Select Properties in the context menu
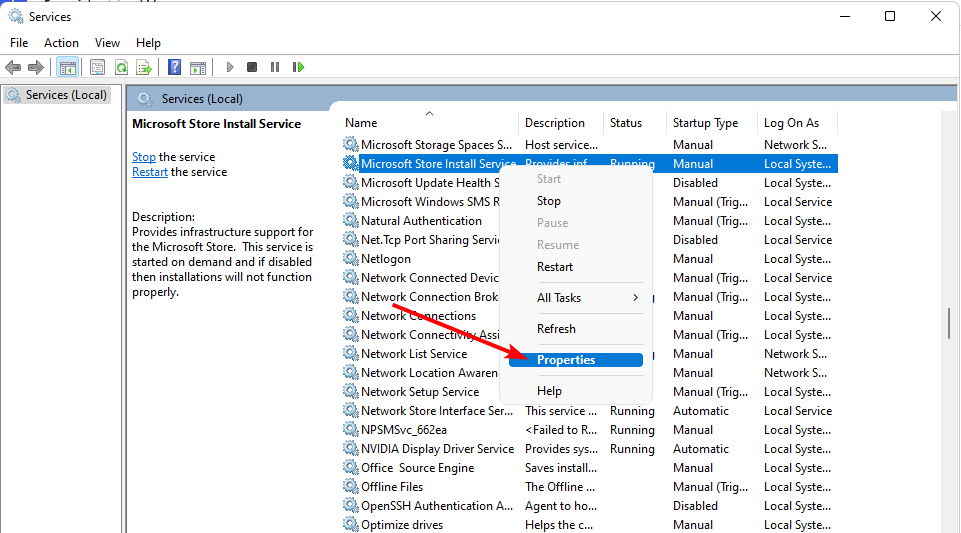Screen dimensions: 961x533 click(x=575, y=360)
